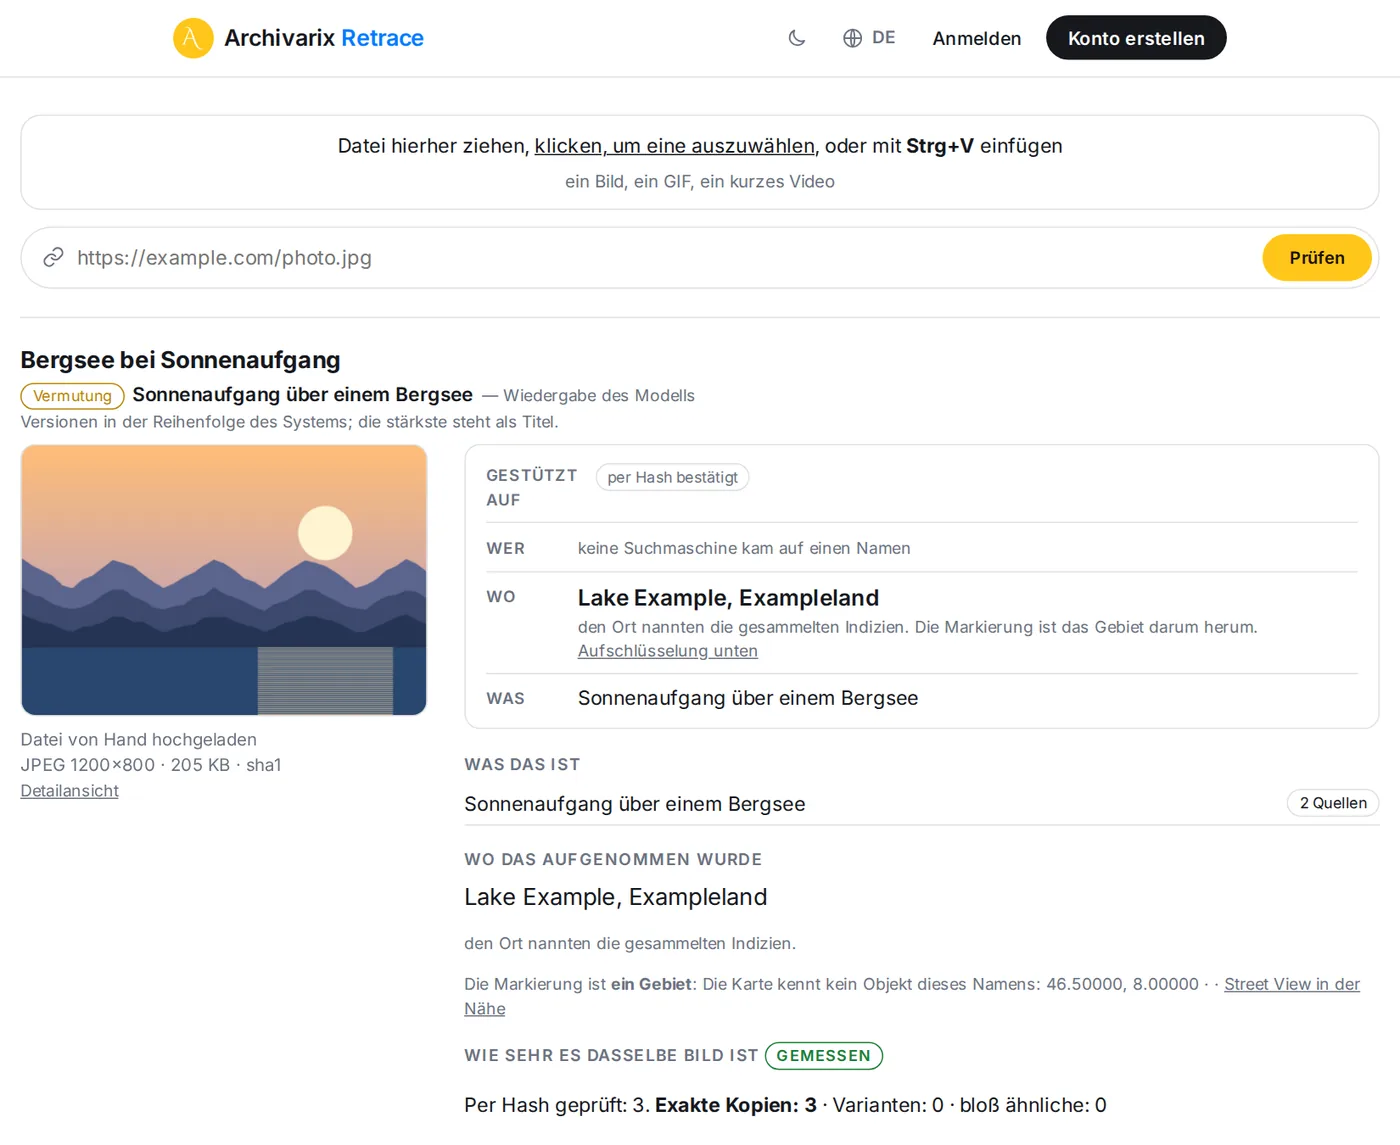Click the 'per Hash bestätigt' chip
The width and height of the screenshot is (1400, 1145).
pyautogui.click(x=672, y=477)
